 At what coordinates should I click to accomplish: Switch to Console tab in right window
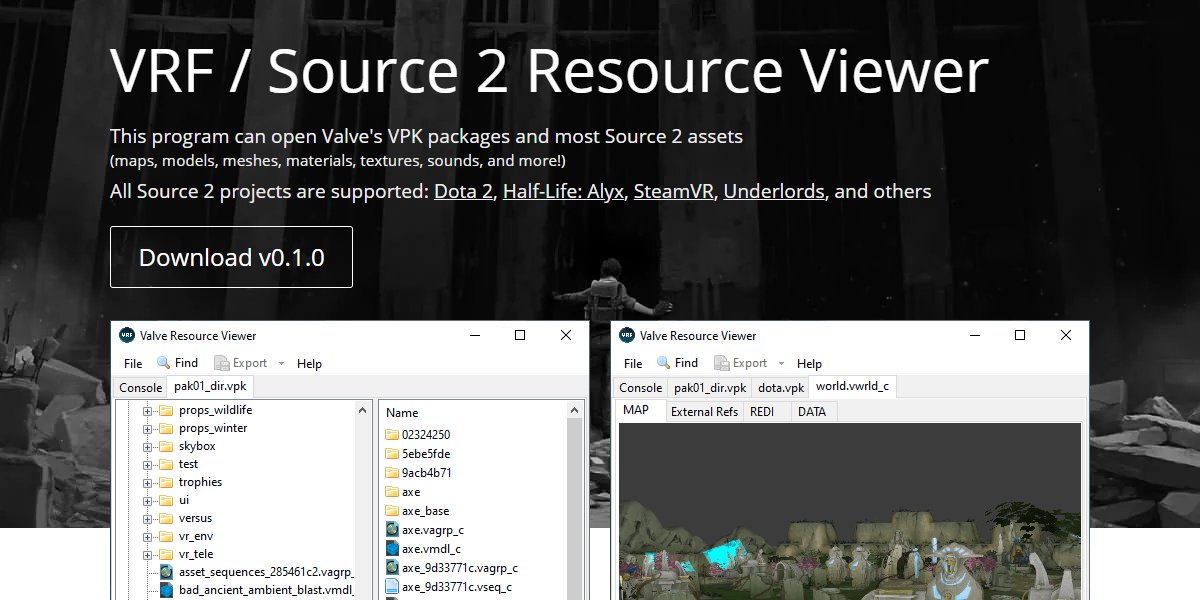pos(640,388)
